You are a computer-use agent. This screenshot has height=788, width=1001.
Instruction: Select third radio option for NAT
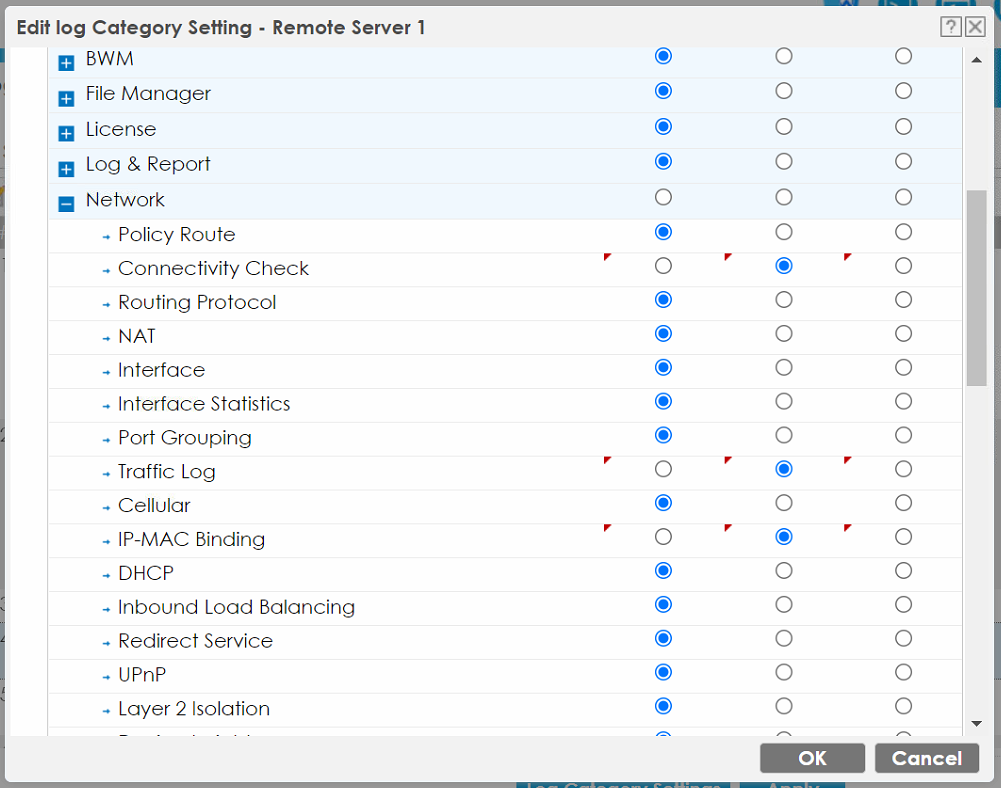903,333
